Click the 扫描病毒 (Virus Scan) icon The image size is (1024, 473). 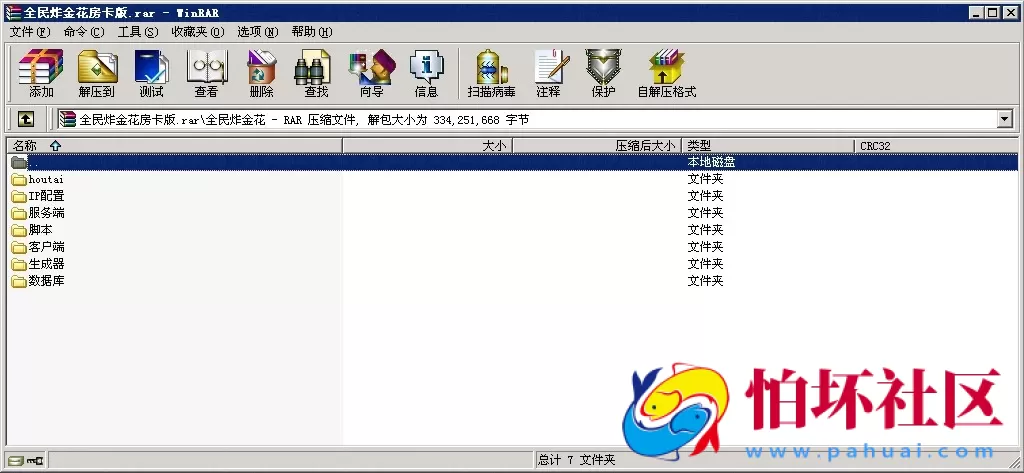492,73
